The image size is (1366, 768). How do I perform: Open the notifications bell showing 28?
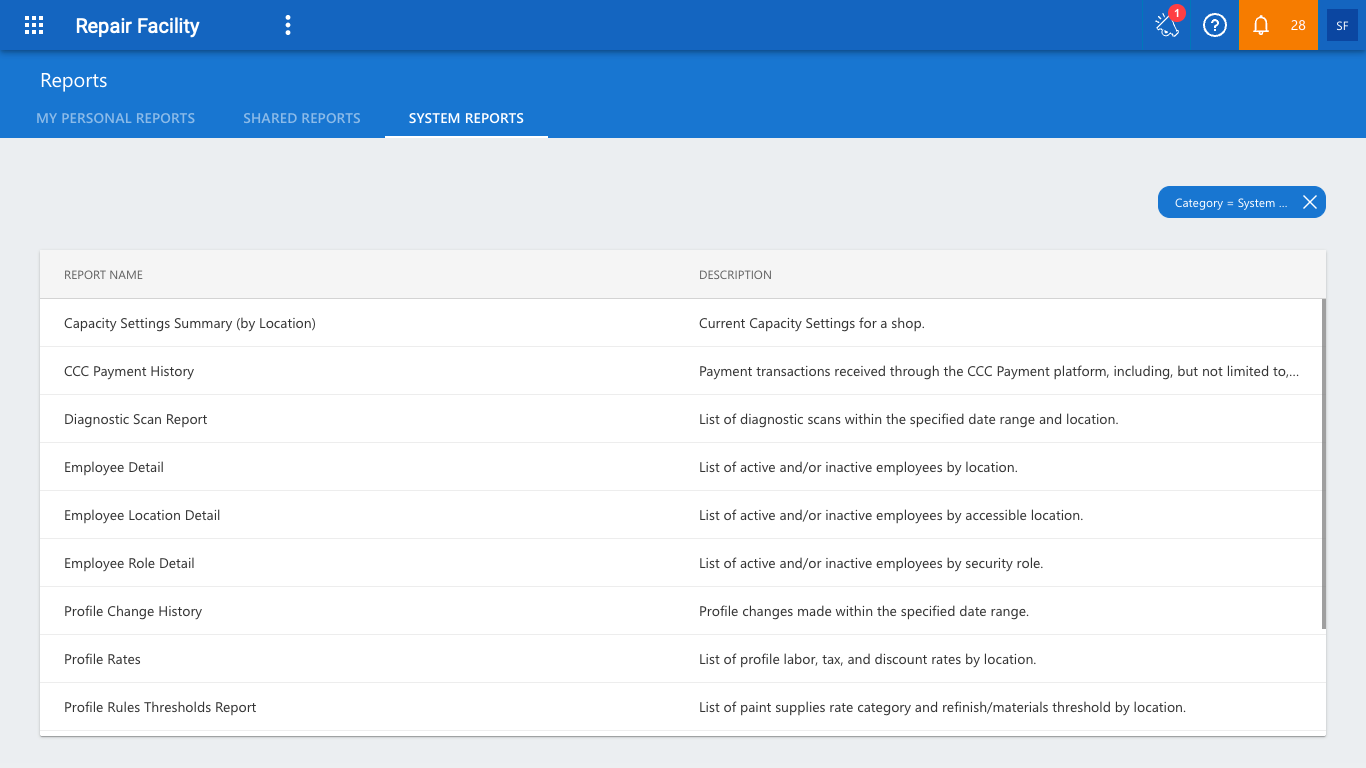pos(1278,25)
